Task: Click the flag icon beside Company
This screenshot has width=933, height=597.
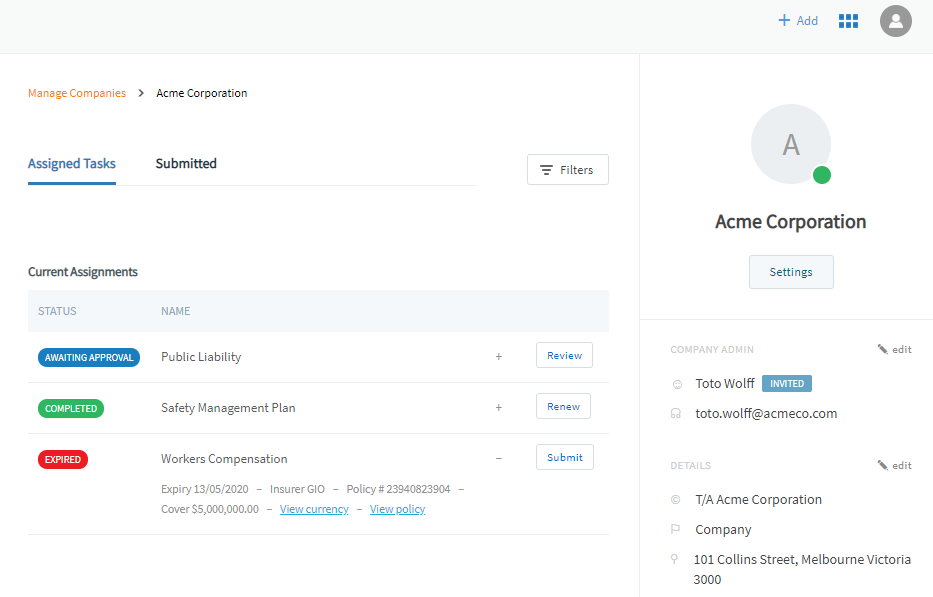Action: [x=676, y=530]
